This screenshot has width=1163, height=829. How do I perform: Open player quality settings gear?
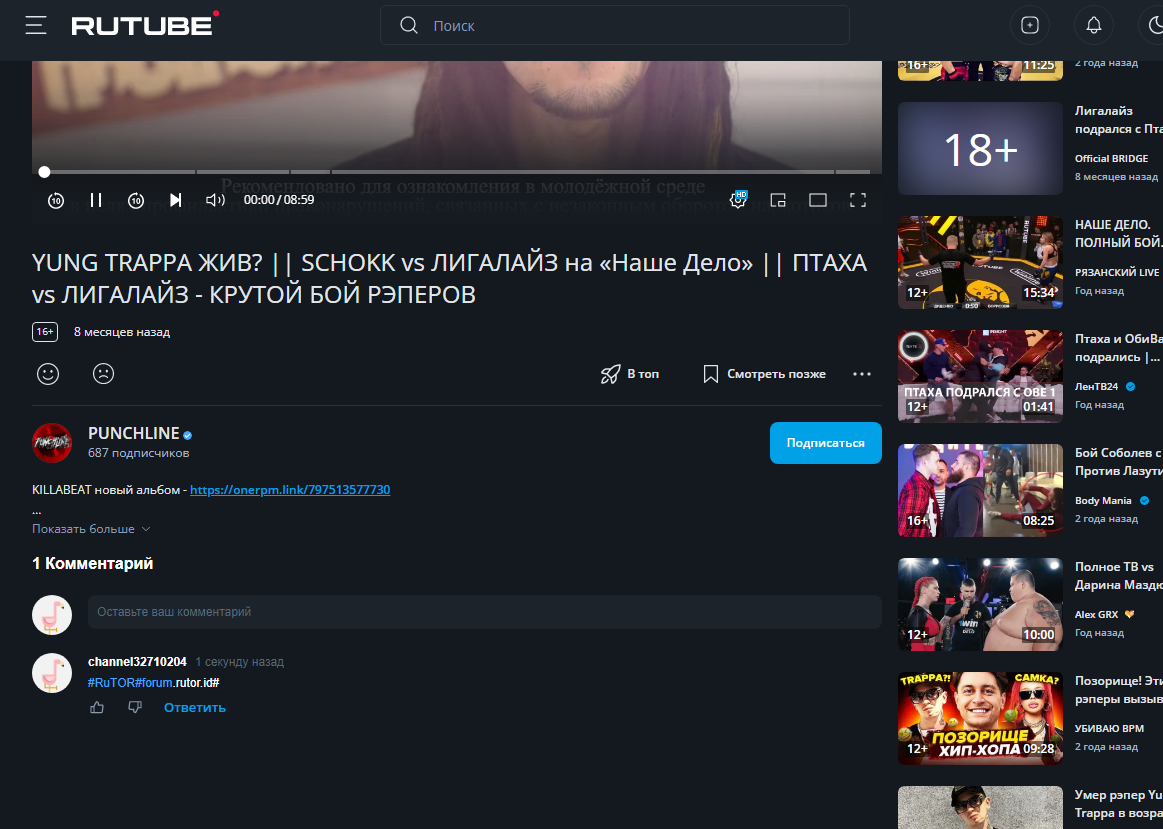(x=738, y=199)
